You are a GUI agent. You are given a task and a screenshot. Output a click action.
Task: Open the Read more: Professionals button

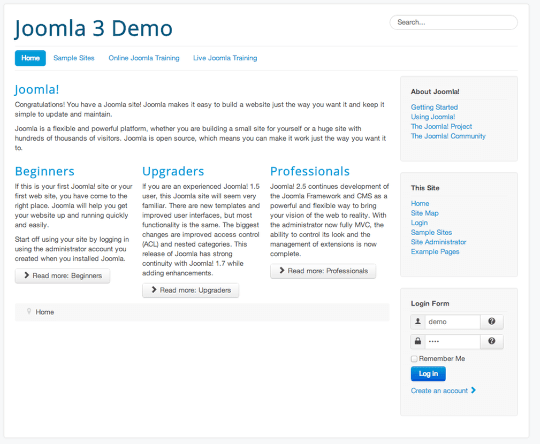click(323, 271)
